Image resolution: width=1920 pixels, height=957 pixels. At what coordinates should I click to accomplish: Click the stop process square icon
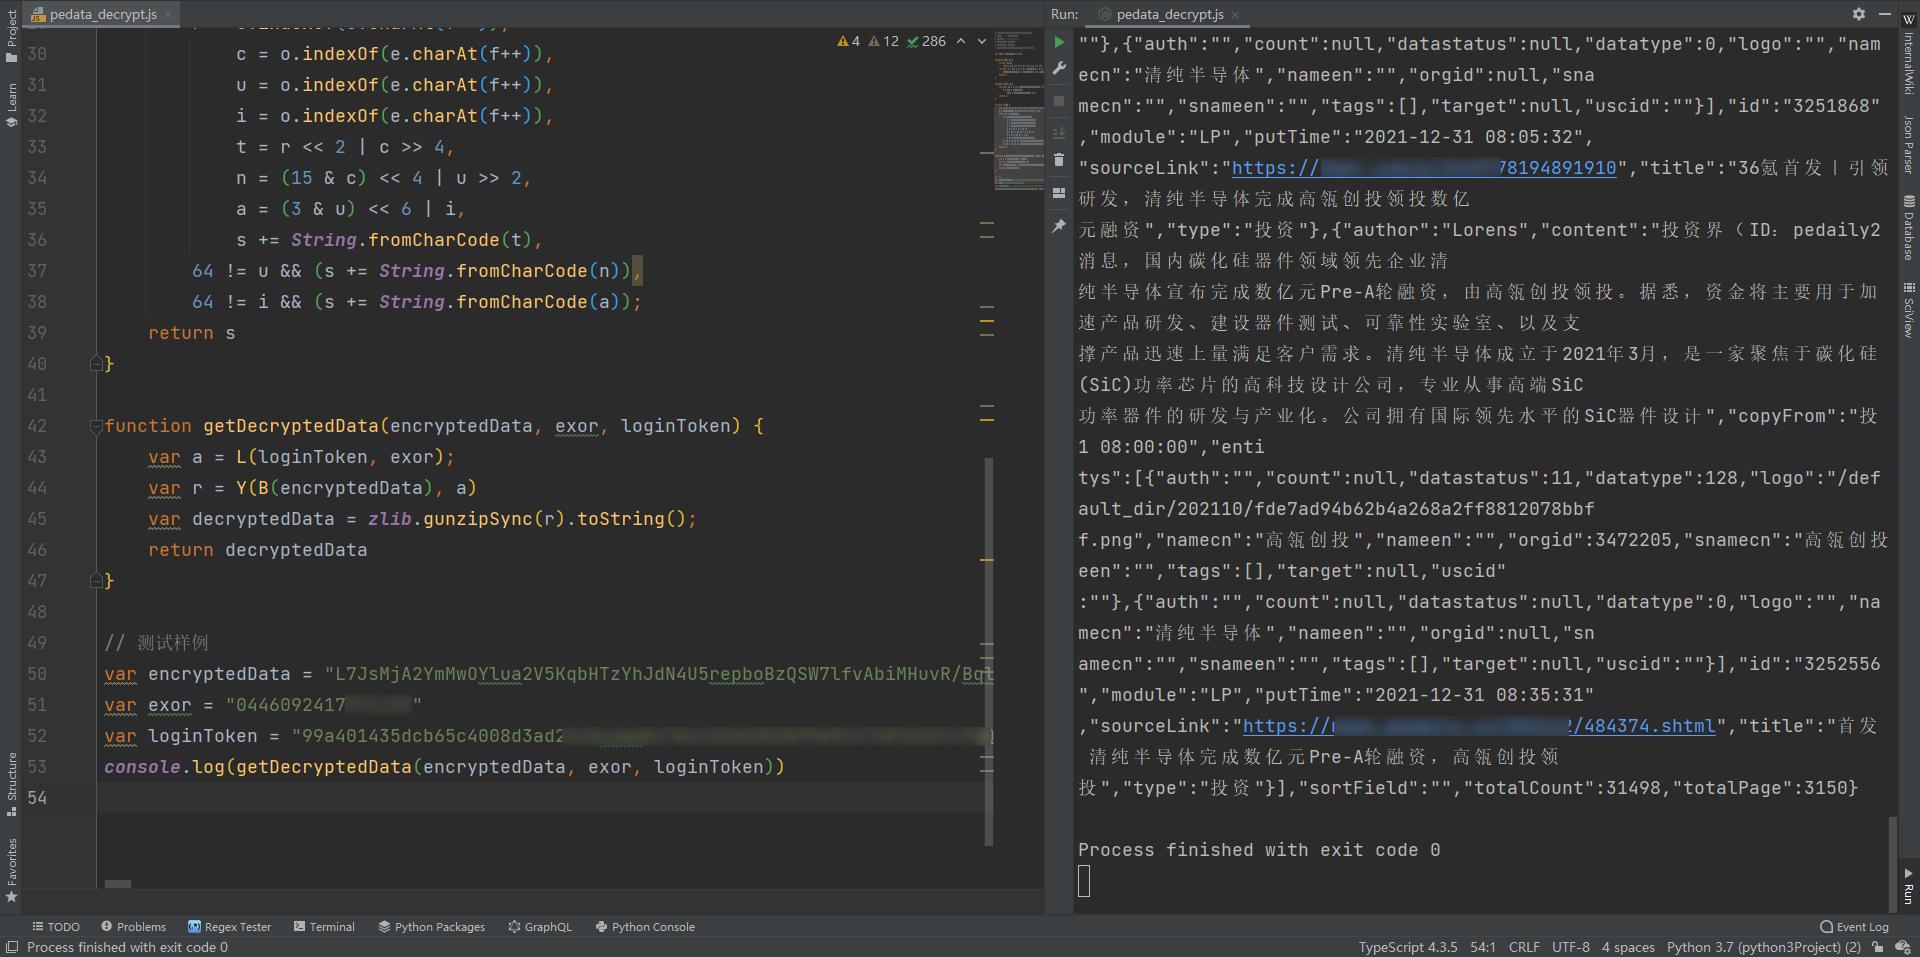click(1059, 101)
